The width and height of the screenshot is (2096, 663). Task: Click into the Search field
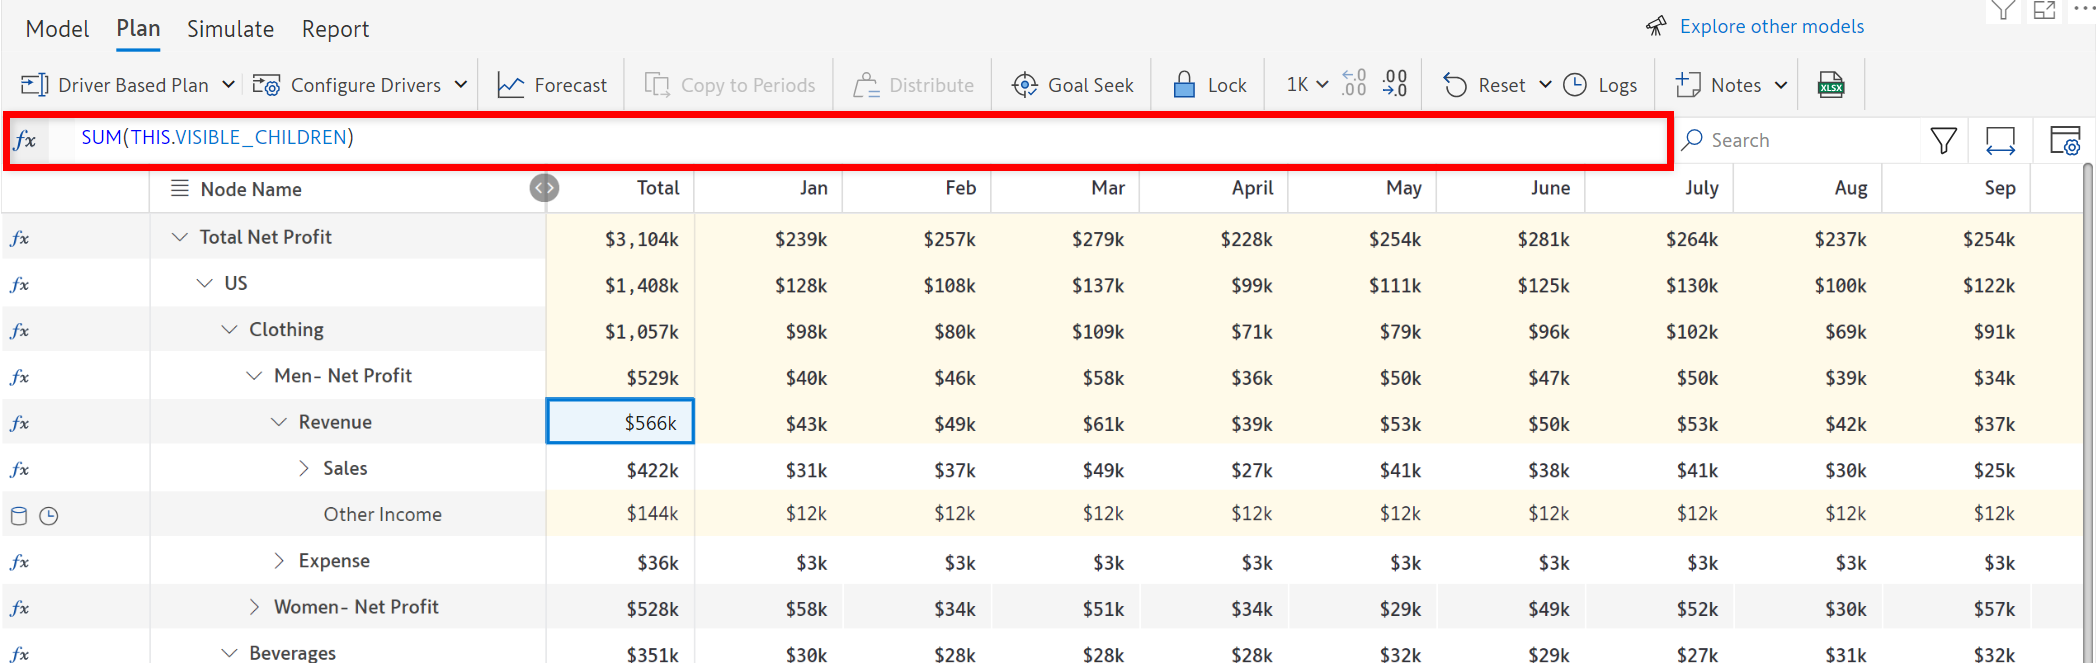[x=1800, y=141]
